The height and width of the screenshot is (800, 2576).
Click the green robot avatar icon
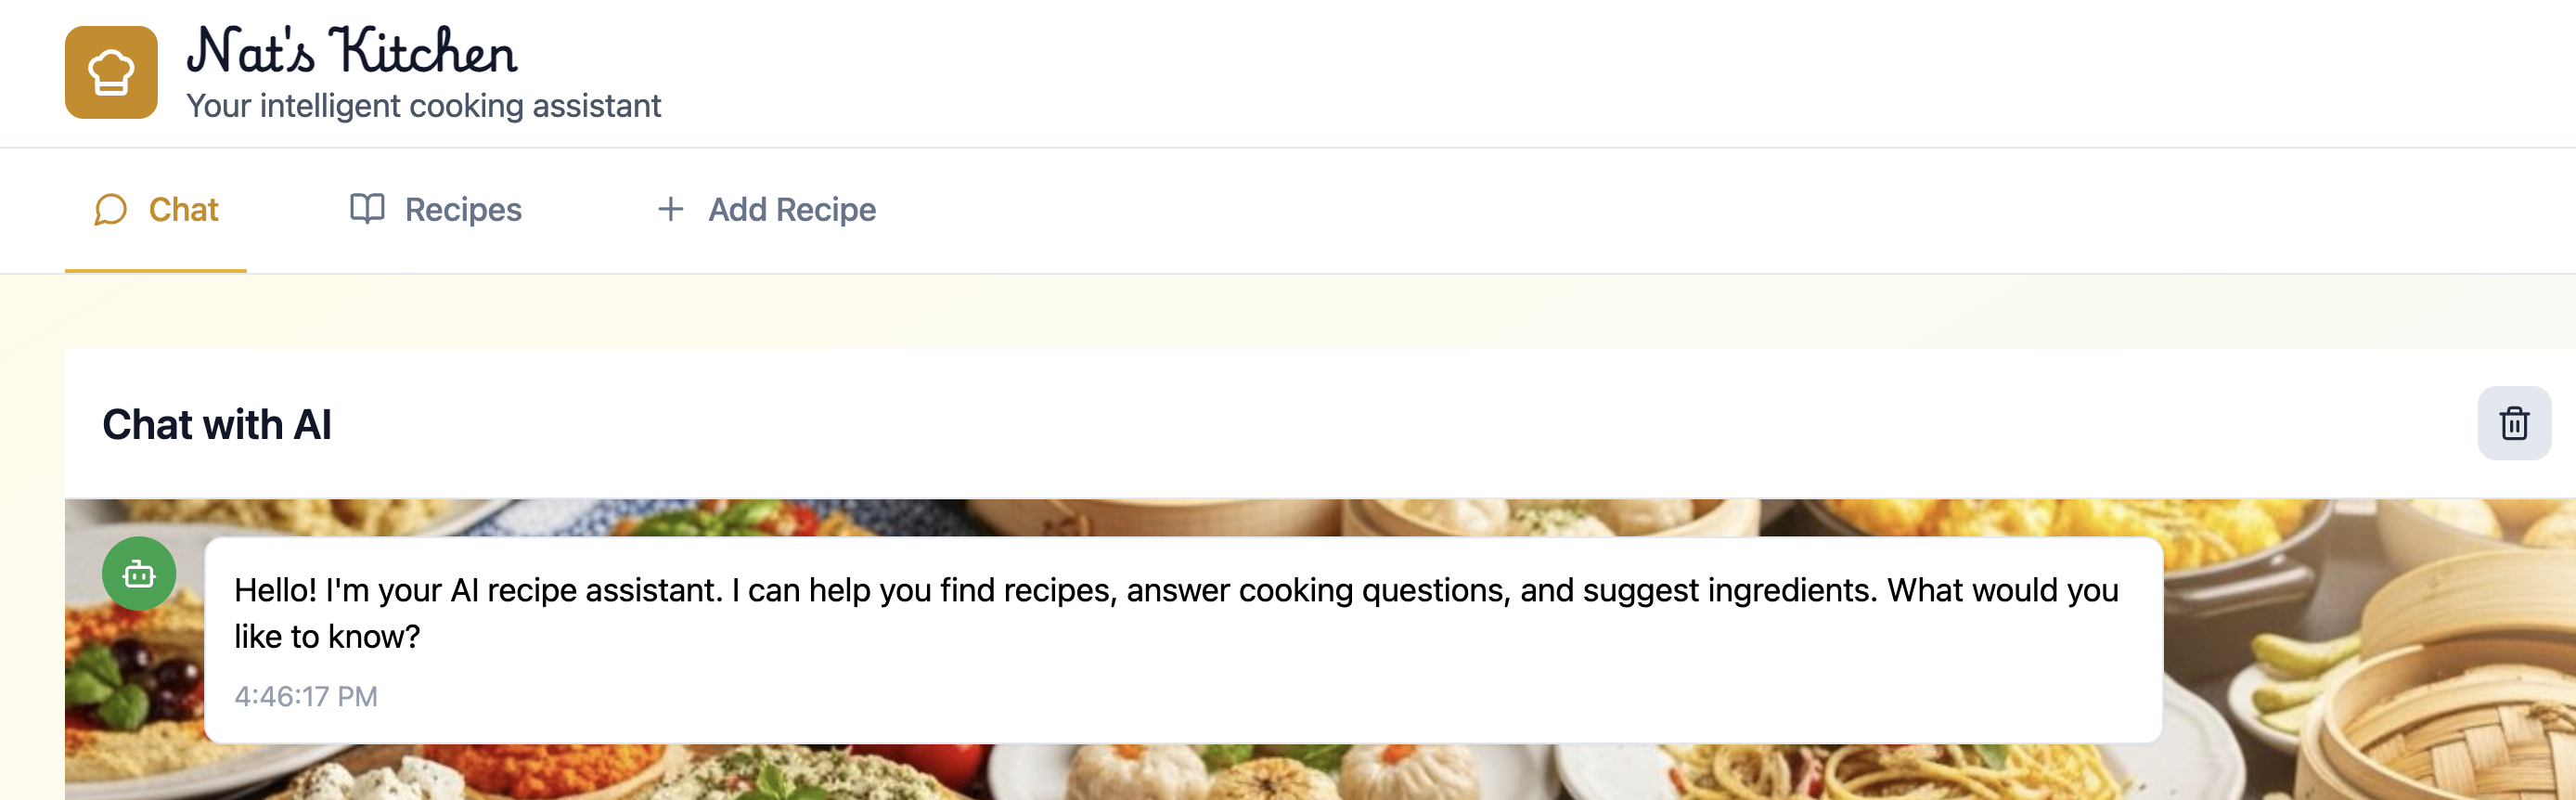click(139, 574)
